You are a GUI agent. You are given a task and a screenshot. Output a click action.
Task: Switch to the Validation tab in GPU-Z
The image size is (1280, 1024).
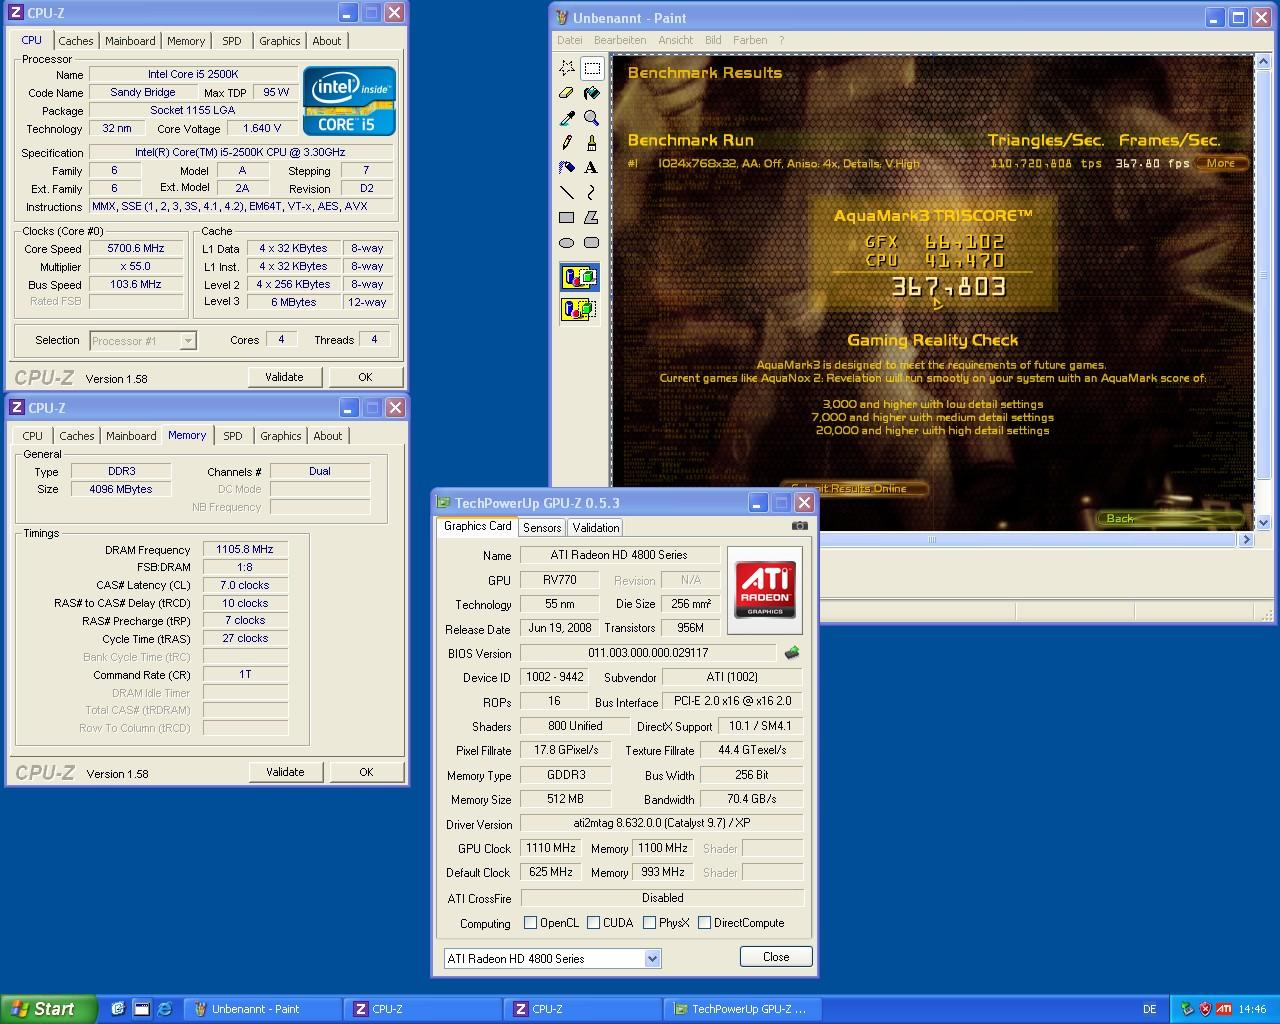[596, 528]
